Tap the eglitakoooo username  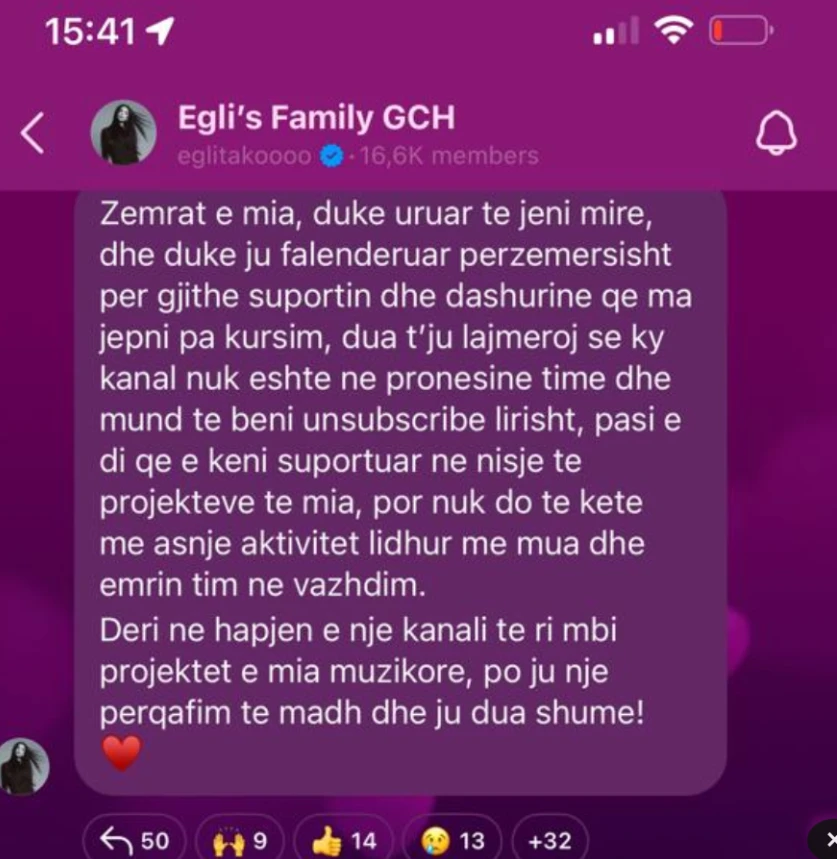[x=245, y=156]
